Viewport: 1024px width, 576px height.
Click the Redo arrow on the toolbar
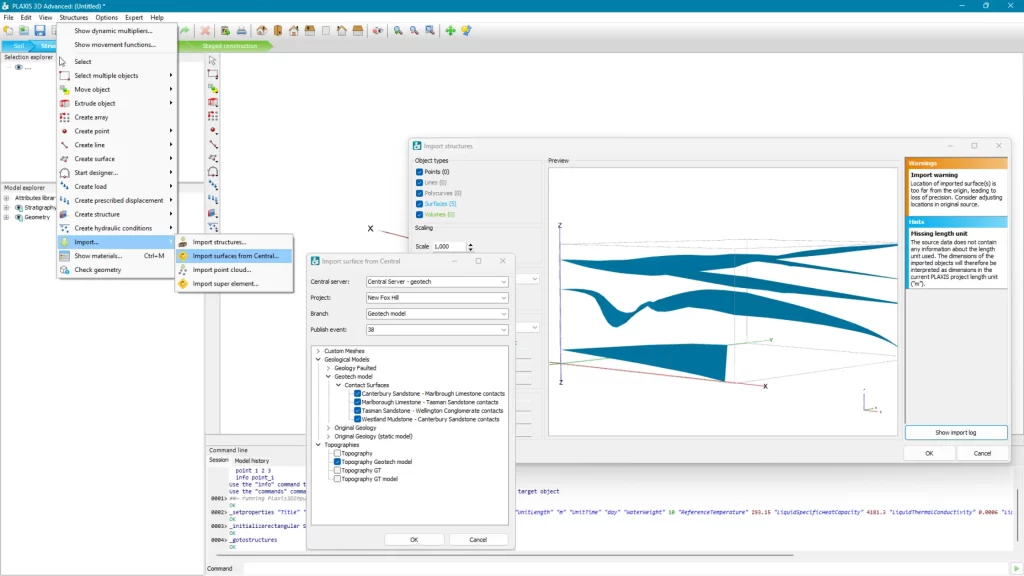click(186, 31)
